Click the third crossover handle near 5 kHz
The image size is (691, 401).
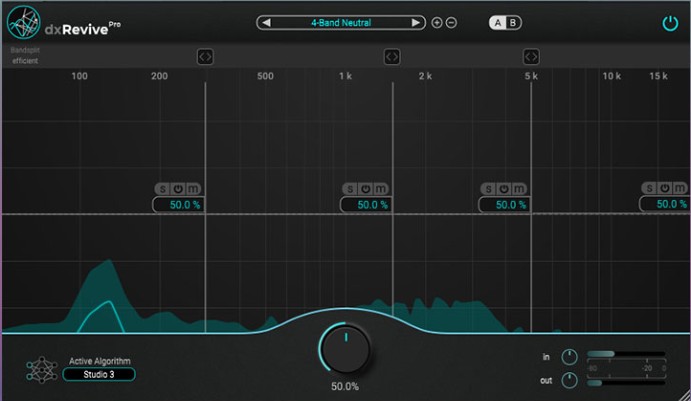tap(531, 56)
